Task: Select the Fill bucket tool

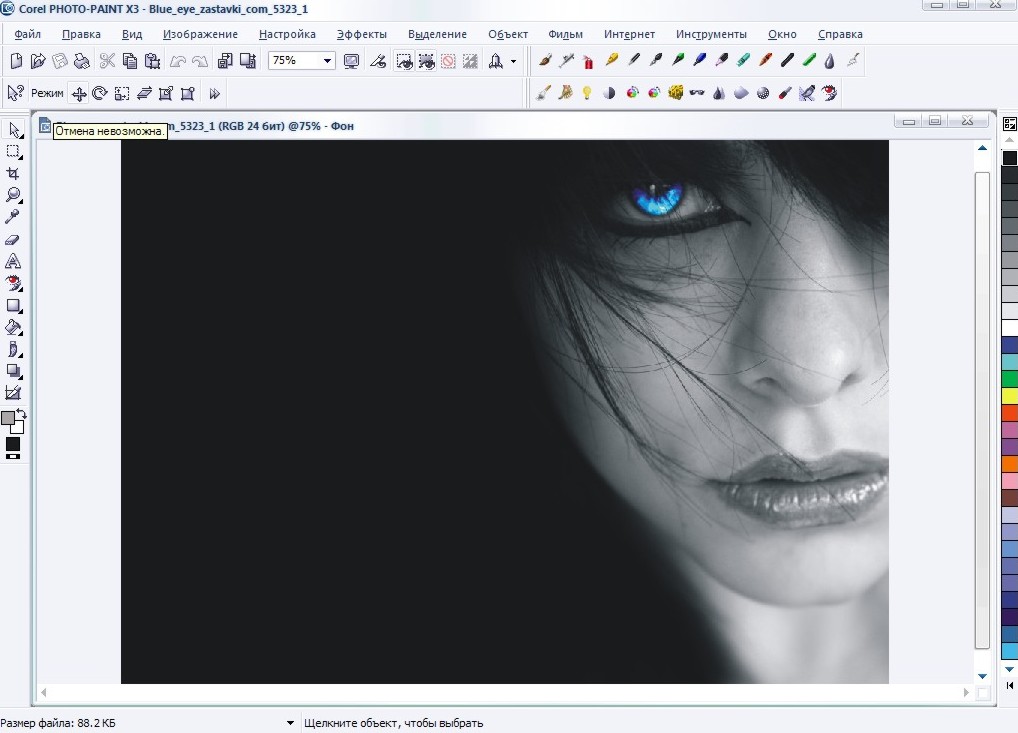Action: pos(13,327)
